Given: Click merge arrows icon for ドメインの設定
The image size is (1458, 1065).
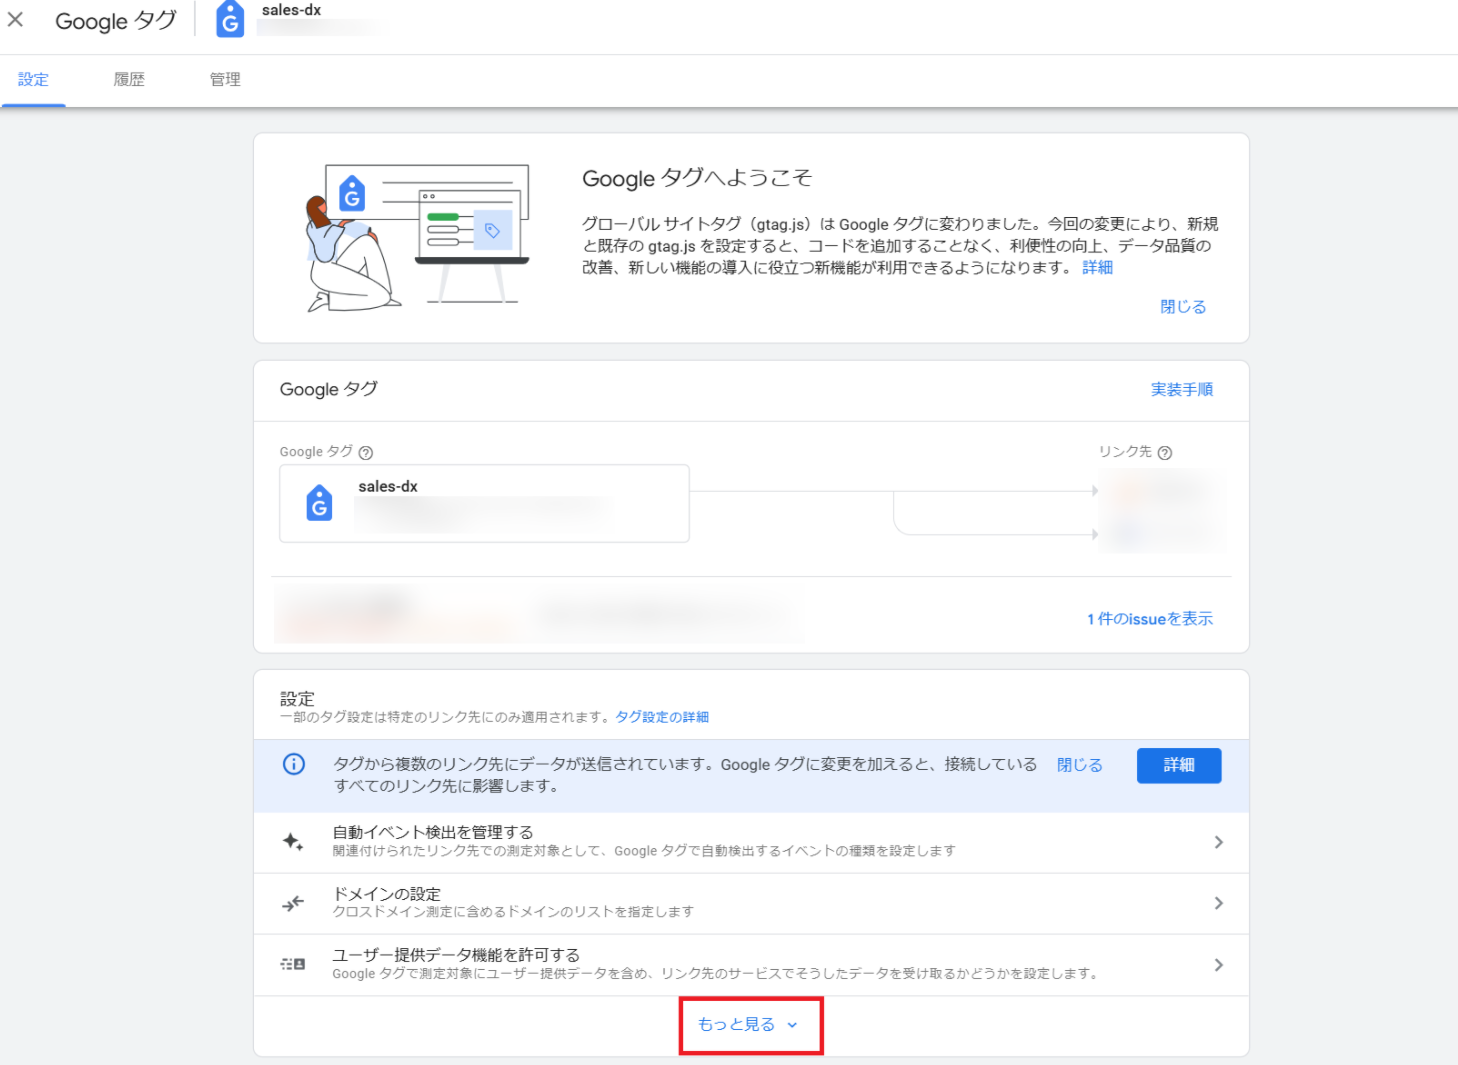Looking at the screenshot, I should pos(293,903).
